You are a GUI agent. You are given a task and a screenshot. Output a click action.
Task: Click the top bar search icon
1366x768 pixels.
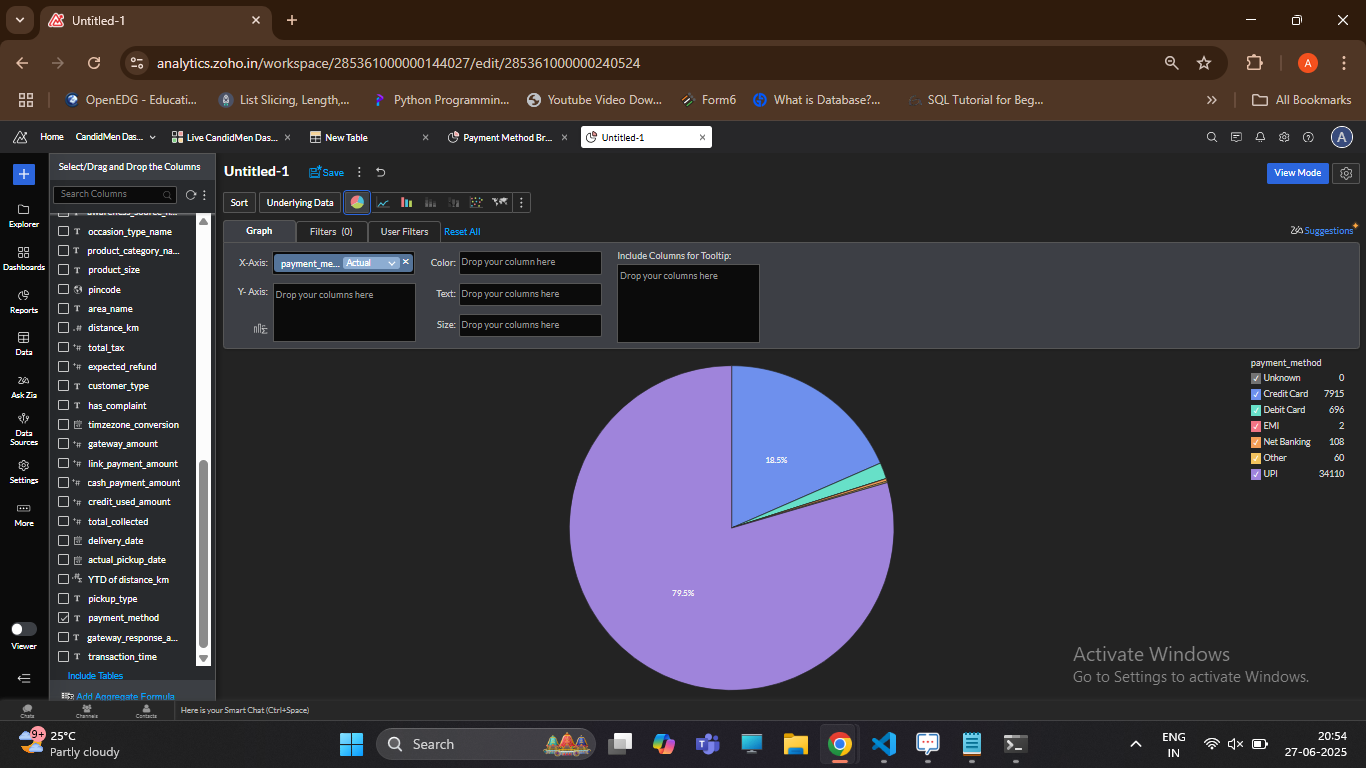(1212, 137)
